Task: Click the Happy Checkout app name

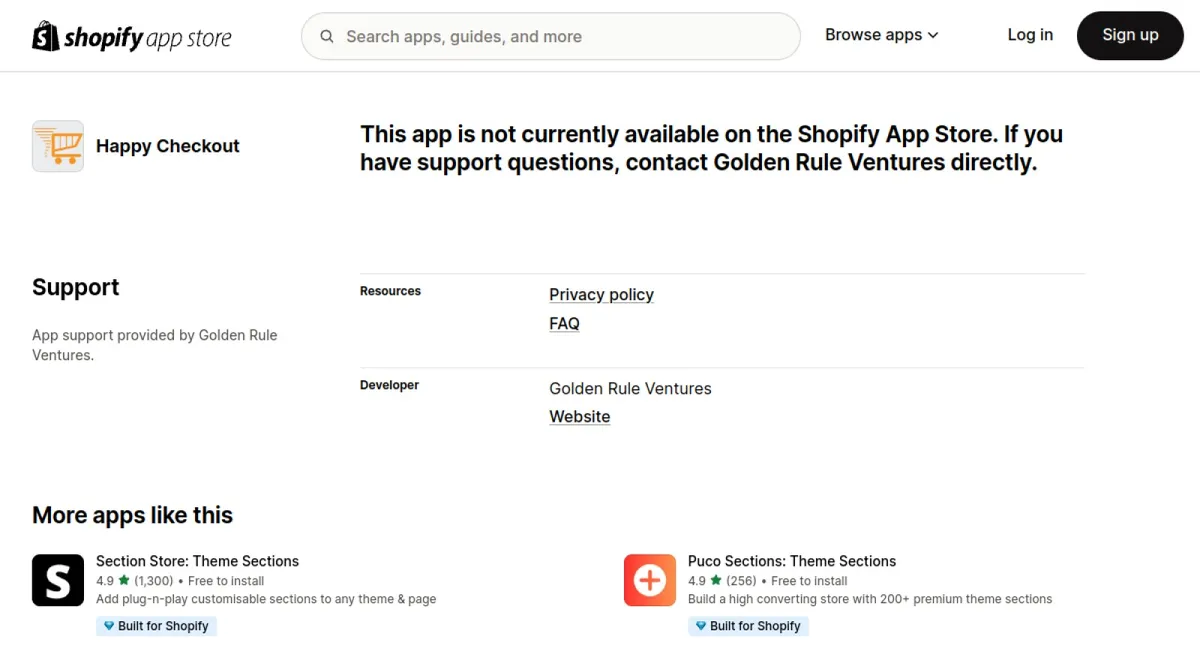Action: click(167, 146)
